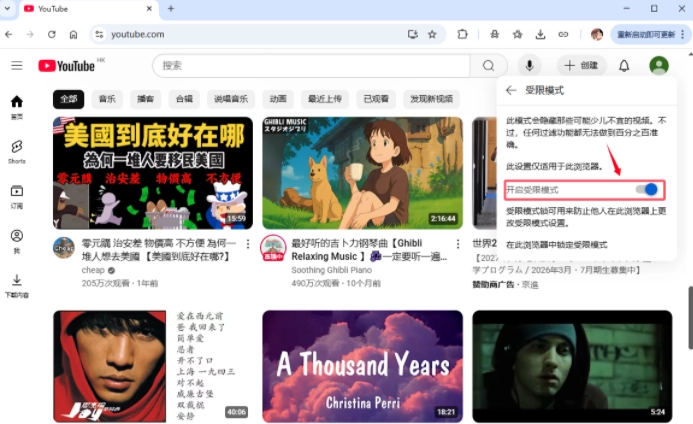
Task: Open Downloads (下载内容) in sidebar
Action: pos(17,285)
